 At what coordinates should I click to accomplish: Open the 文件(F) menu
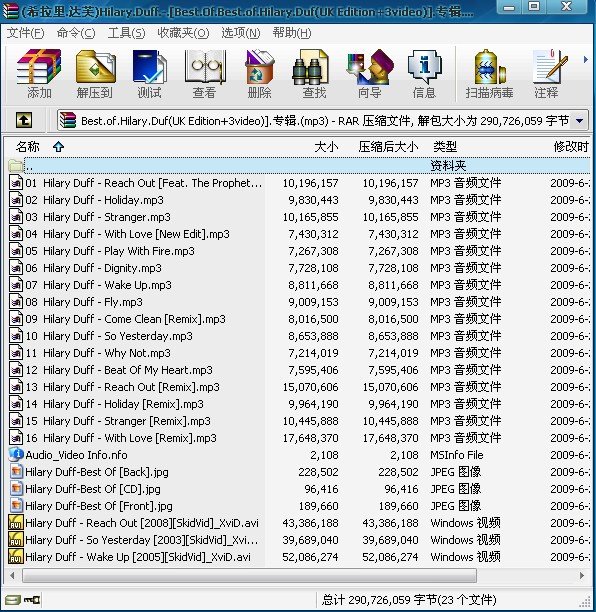point(25,33)
